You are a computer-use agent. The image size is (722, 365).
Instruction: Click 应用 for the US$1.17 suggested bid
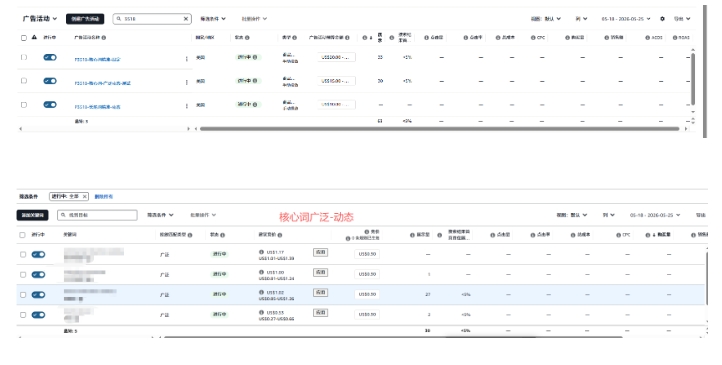[320, 252]
